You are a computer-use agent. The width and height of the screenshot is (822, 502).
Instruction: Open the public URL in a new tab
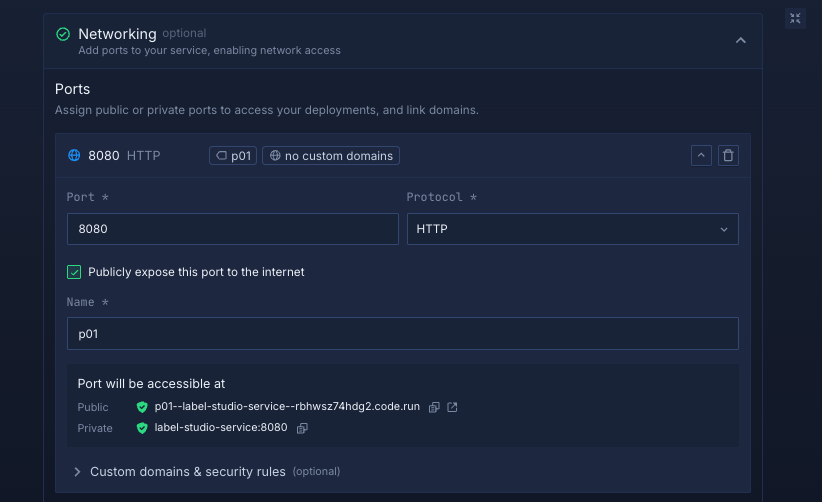452,407
